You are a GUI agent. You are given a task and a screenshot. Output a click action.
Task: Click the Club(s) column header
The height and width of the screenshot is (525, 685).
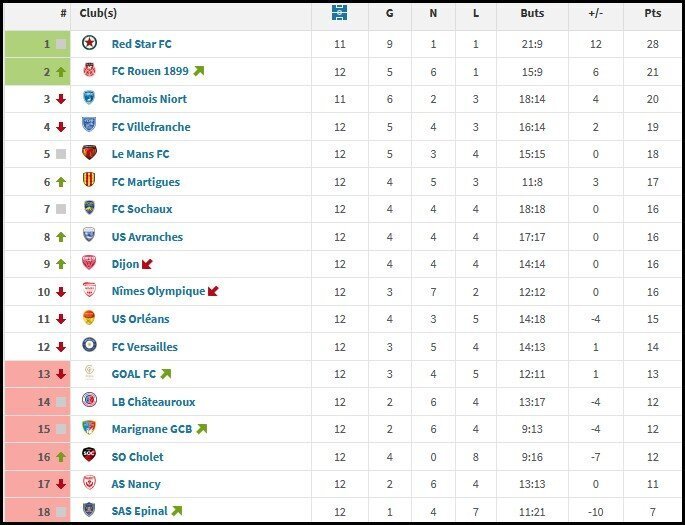pos(98,14)
